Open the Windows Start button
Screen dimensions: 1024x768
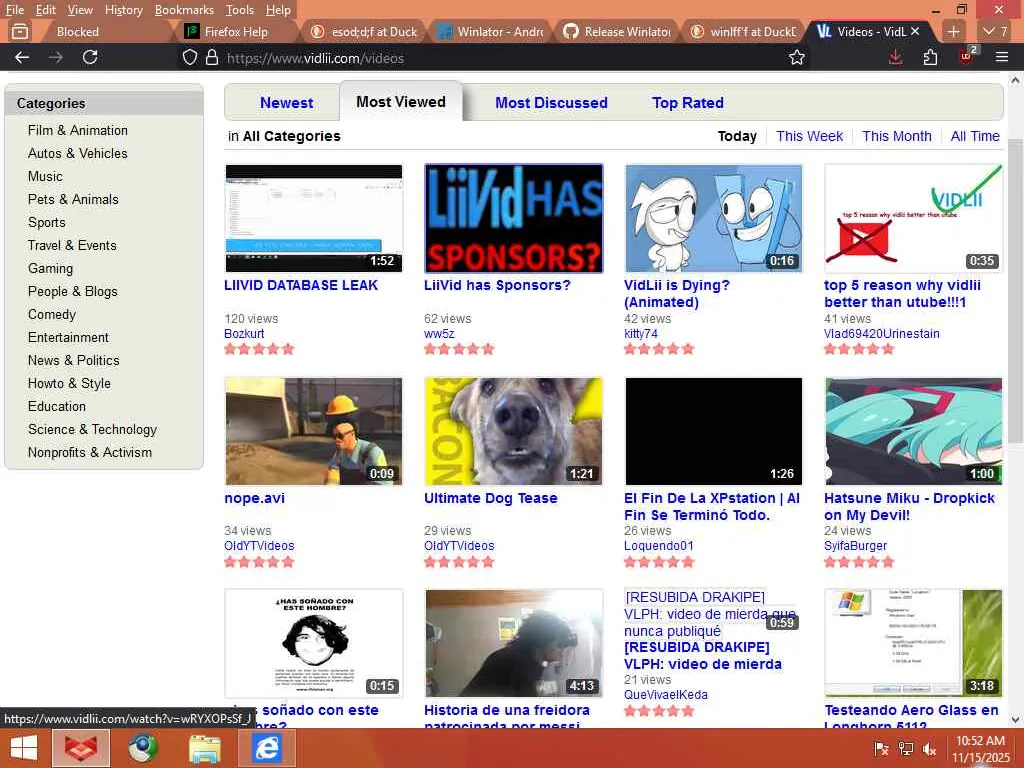click(24, 748)
